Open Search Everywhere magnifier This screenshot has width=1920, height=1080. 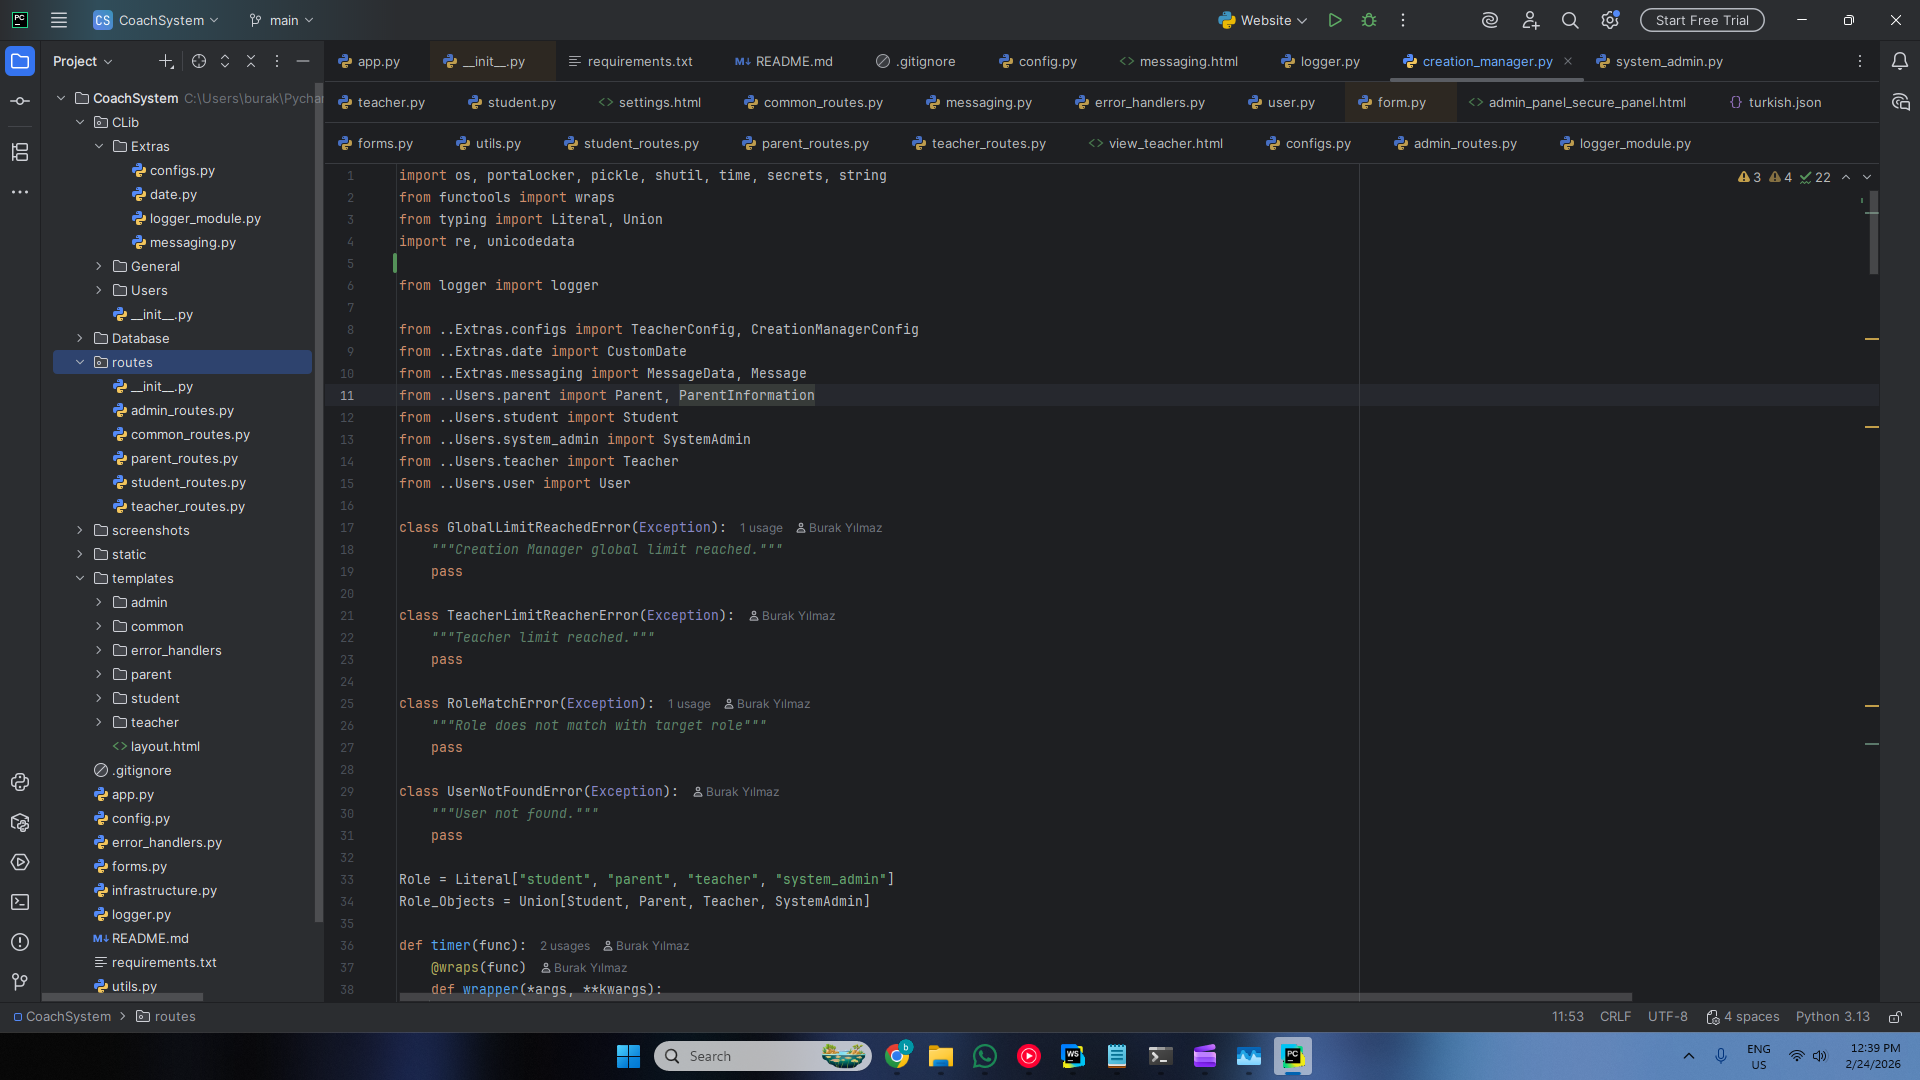point(1570,20)
